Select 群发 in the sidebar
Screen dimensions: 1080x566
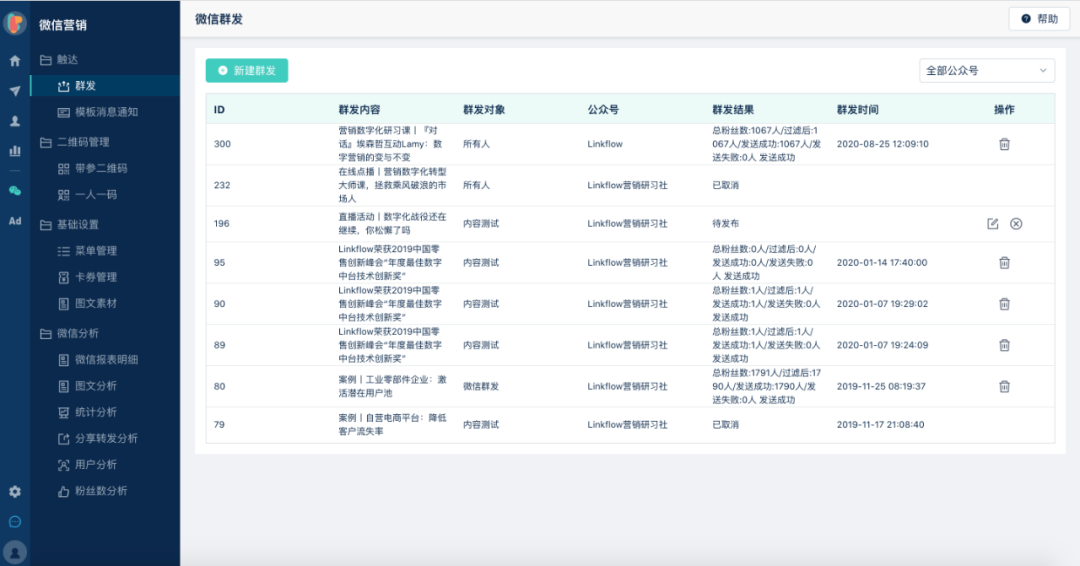[105, 86]
